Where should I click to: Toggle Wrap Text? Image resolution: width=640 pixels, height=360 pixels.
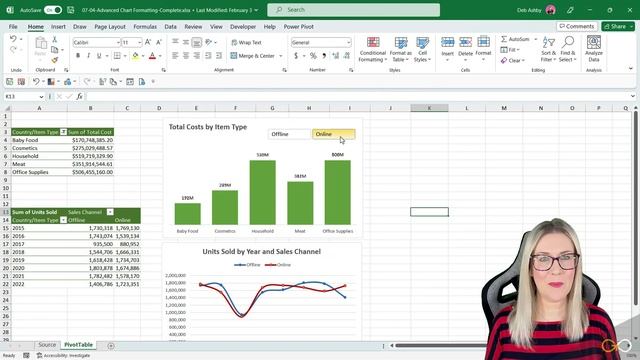[x=246, y=42]
